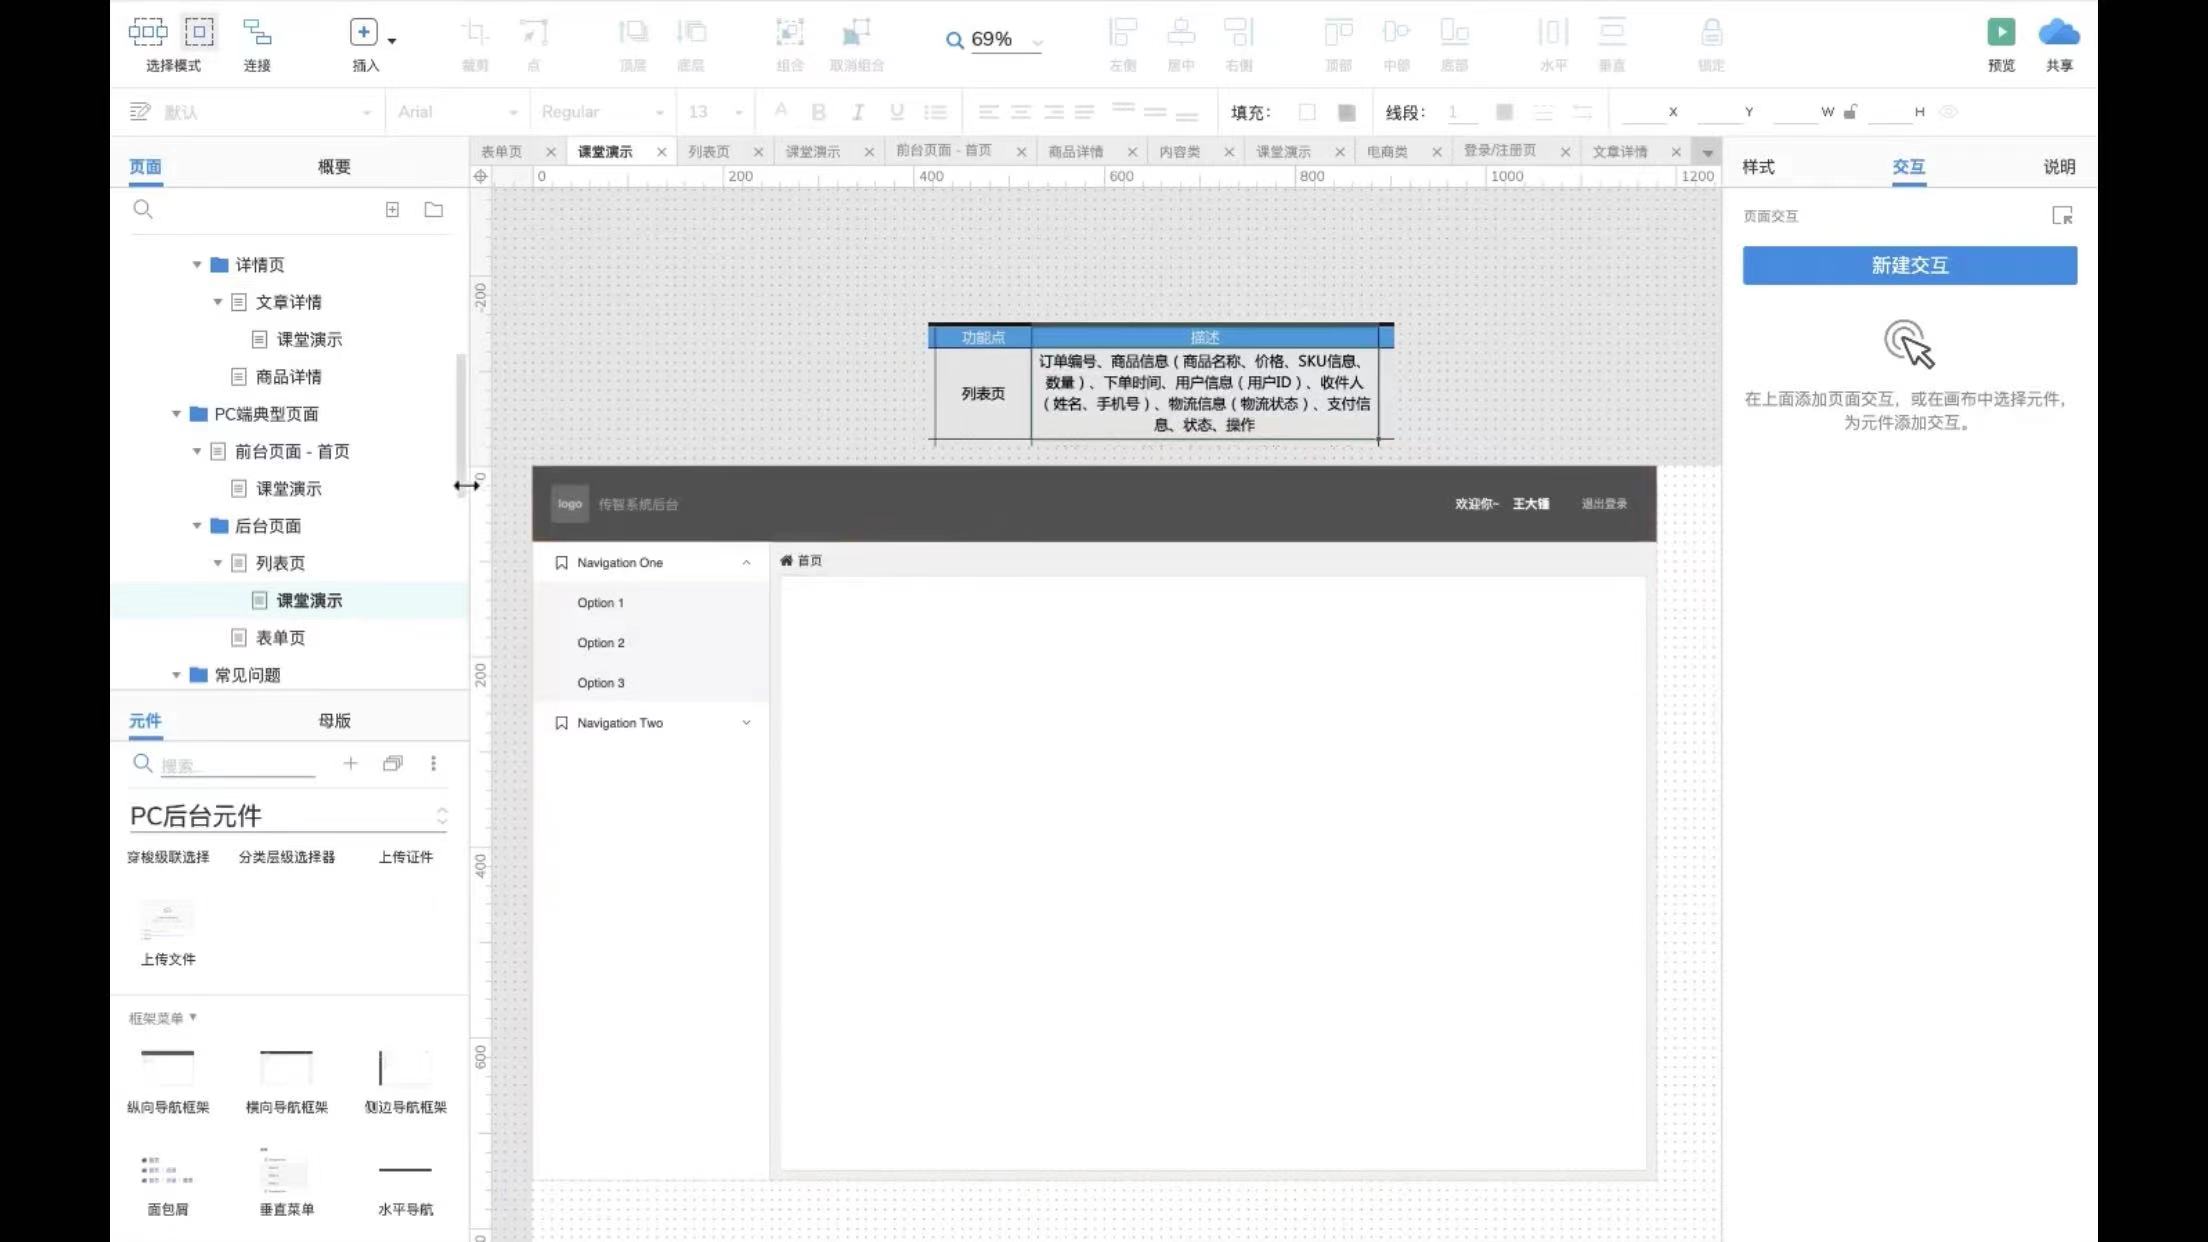
Task: Click the widget library options (three dots) icon
Action: click(x=433, y=764)
